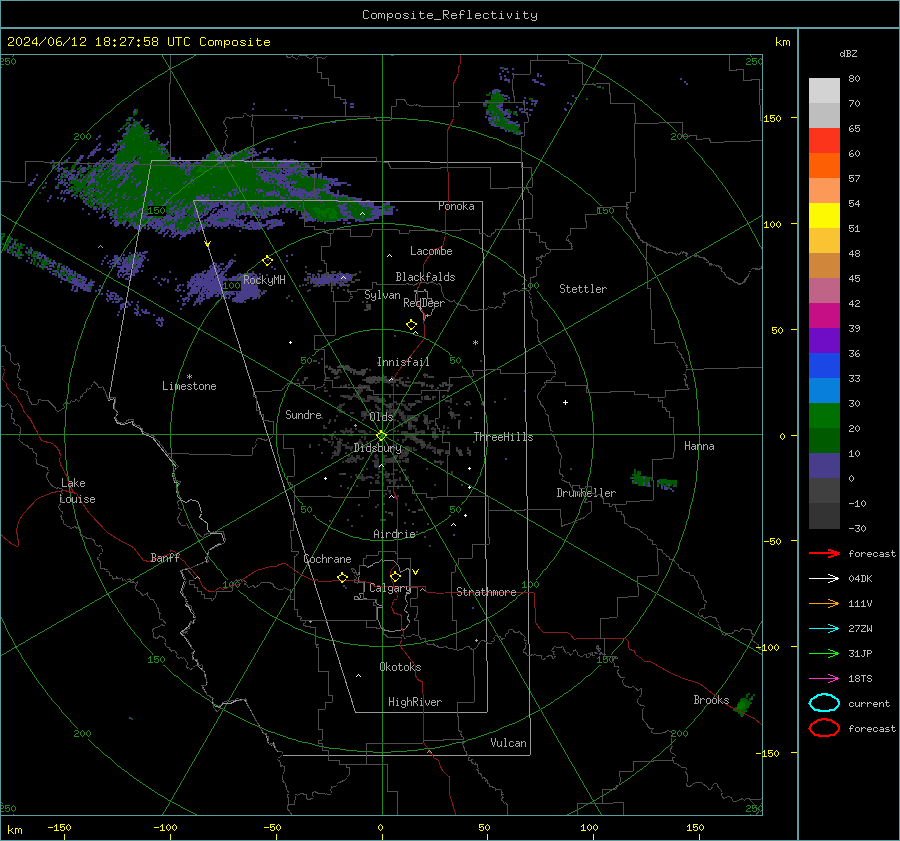Click the Ponoka label

pos(456,206)
